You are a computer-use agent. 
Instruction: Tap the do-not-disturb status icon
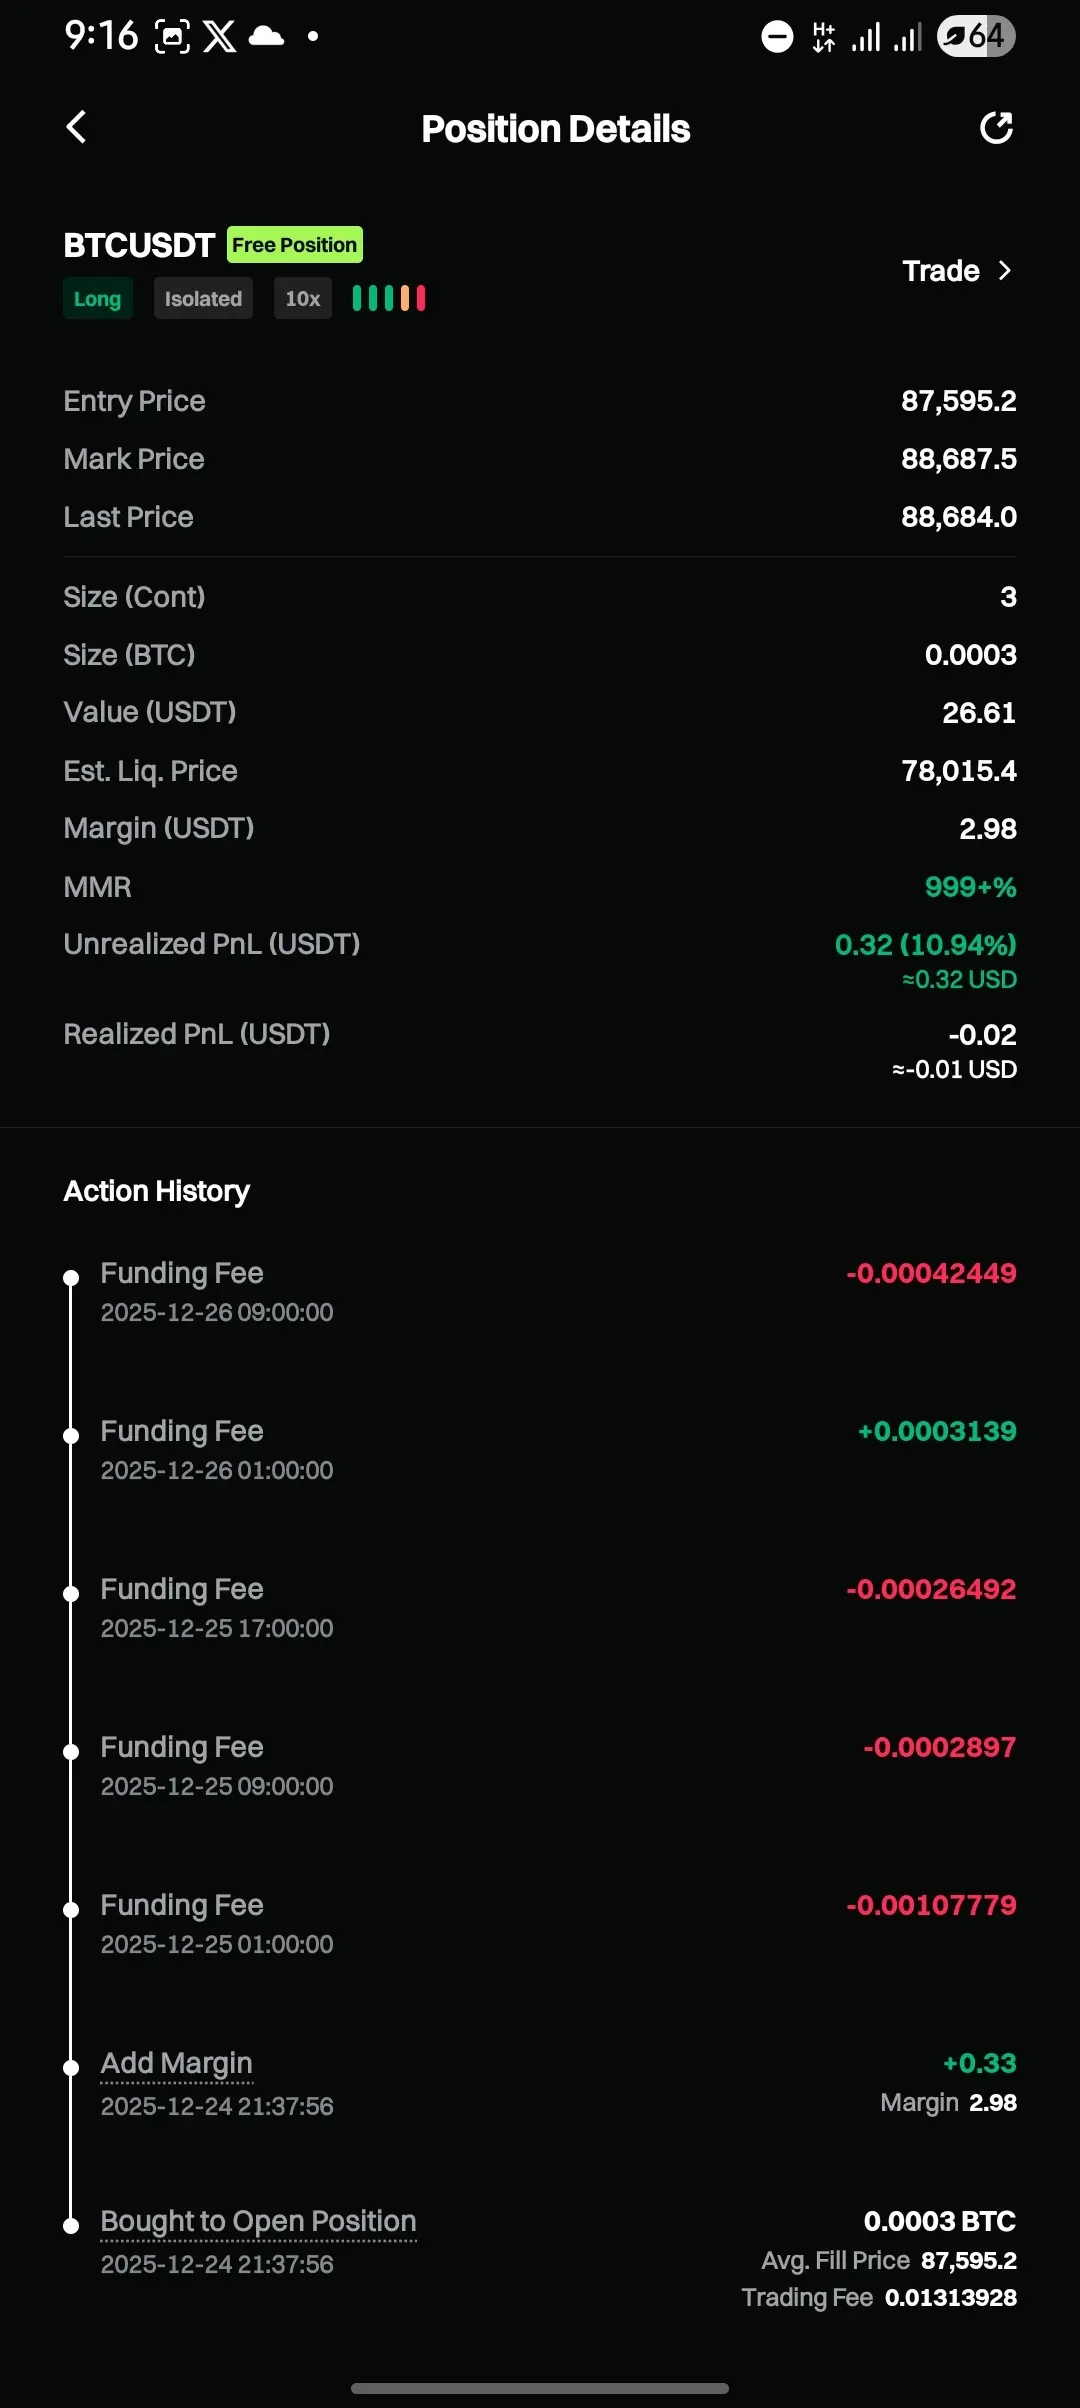[x=777, y=37]
